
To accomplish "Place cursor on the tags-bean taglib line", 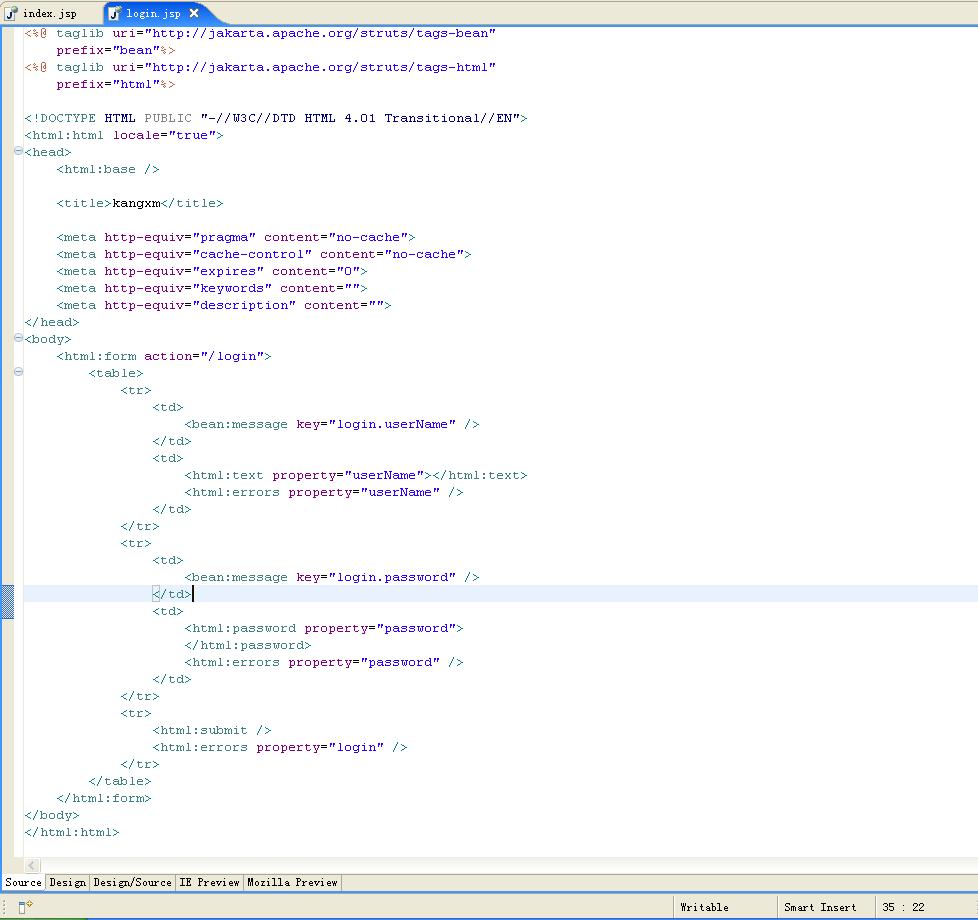I will point(260,33).
